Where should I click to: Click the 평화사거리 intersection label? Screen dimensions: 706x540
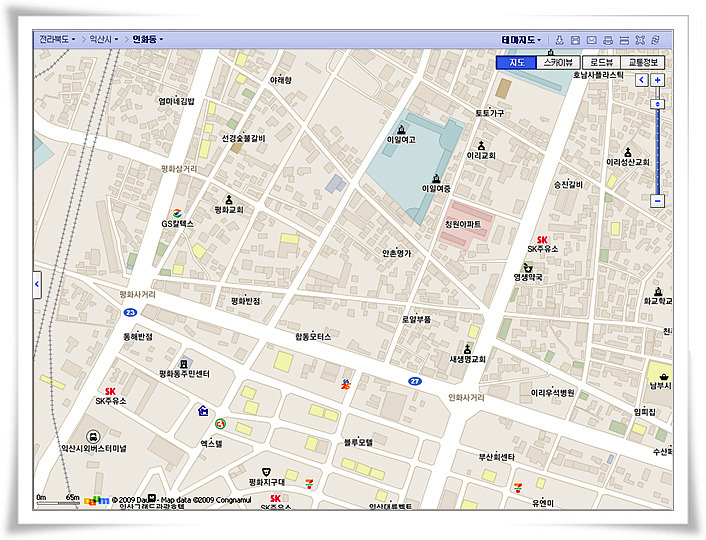click(137, 294)
